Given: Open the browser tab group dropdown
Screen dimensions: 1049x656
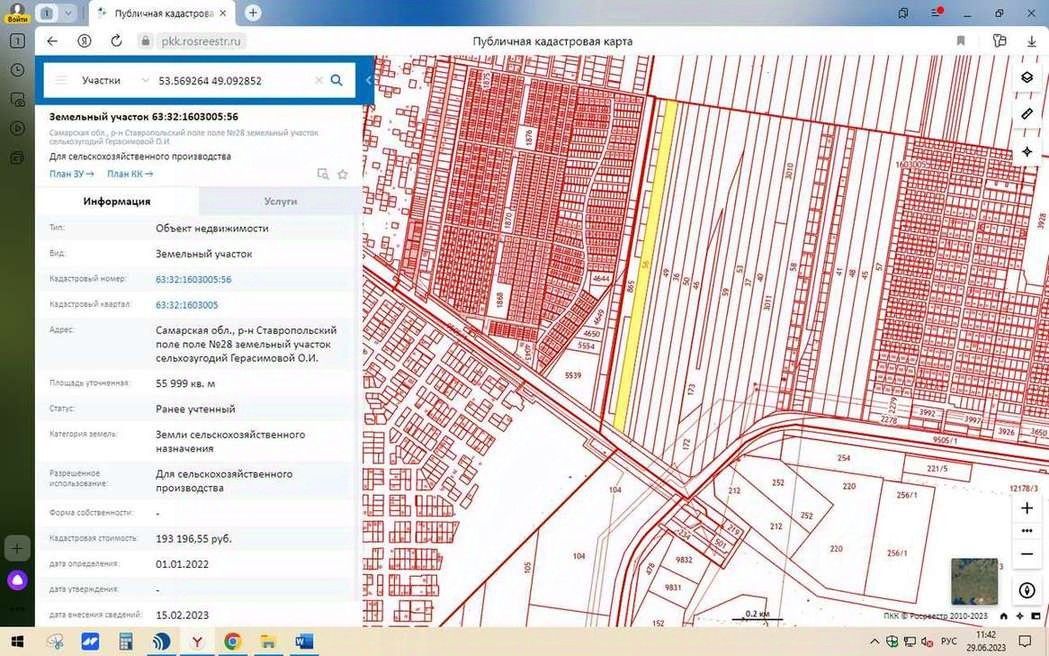Looking at the screenshot, I should [x=68, y=13].
